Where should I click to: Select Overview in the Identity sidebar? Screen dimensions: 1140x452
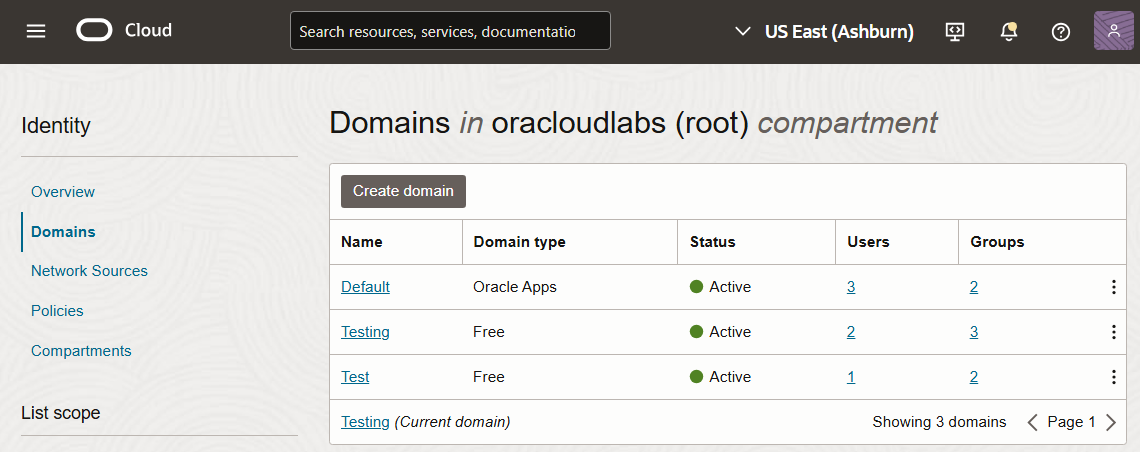pyautogui.click(x=63, y=192)
